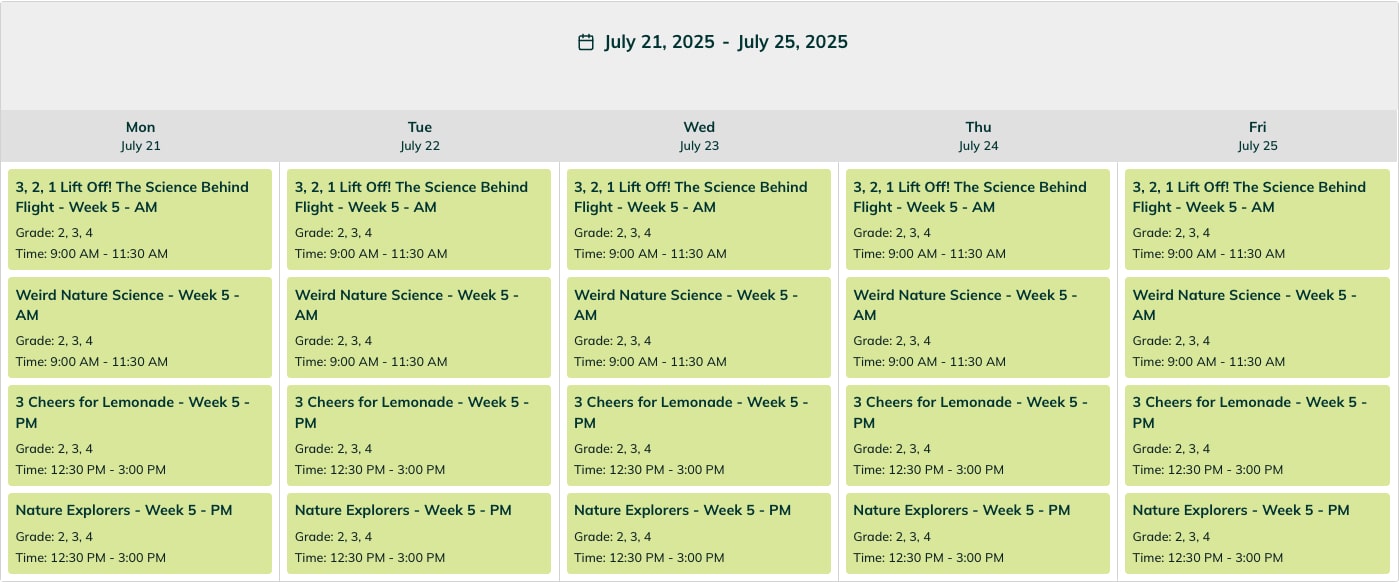Select the July 21, 2025 start date
Image resolution: width=1399 pixels, height=582 pixels.
[x=659, y=42]
